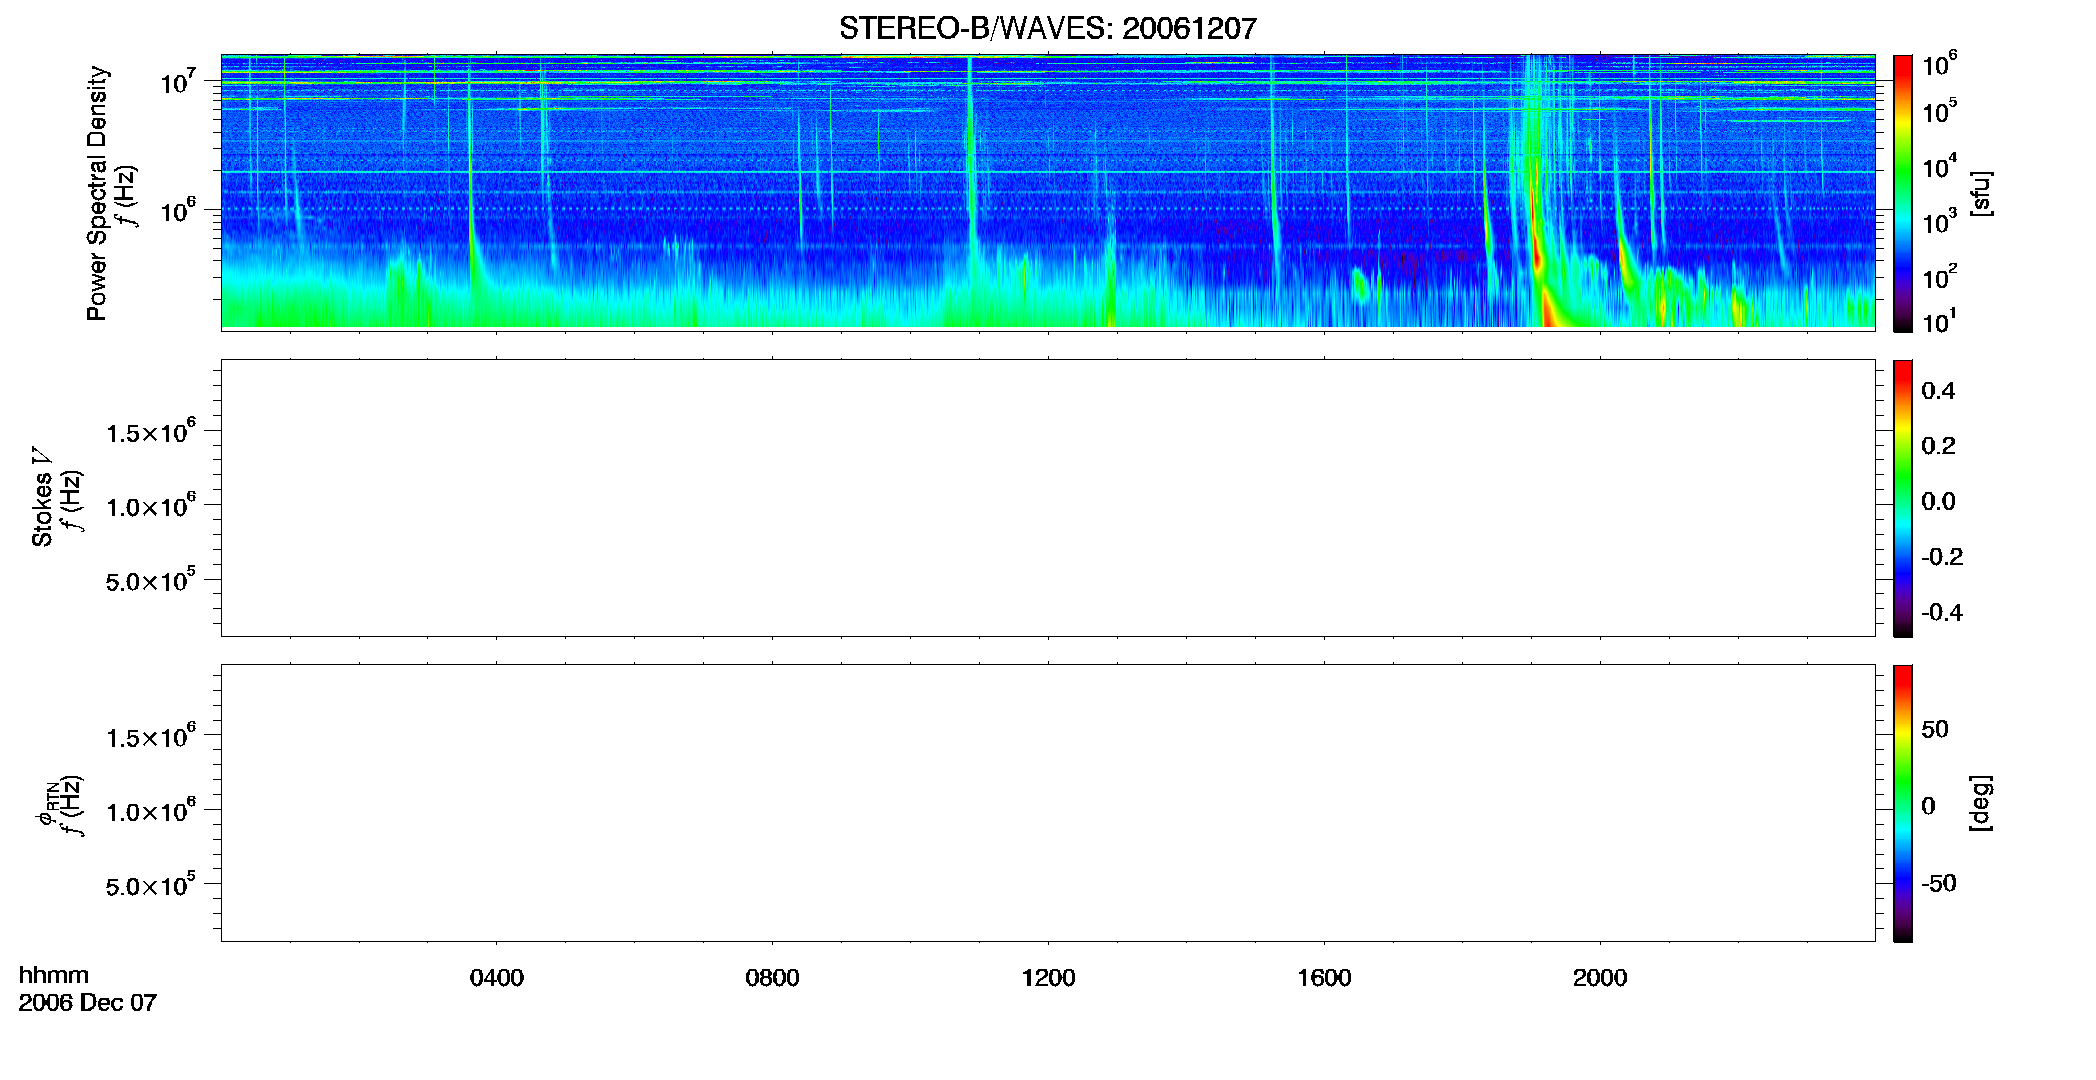Click the 0.4 label on Stokes colorbar

pyautogui.click(x=1938, y=391)
